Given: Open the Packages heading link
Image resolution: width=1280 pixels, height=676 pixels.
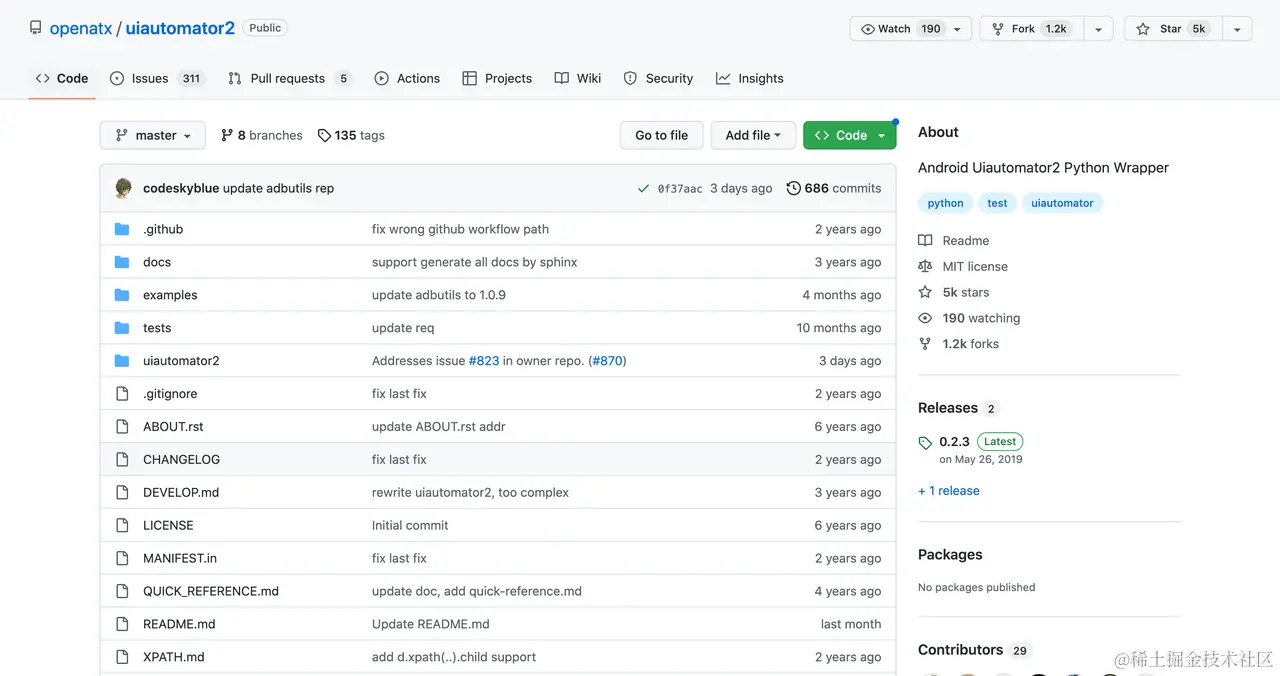Looking at the screenshot, I should pos(950,555).
